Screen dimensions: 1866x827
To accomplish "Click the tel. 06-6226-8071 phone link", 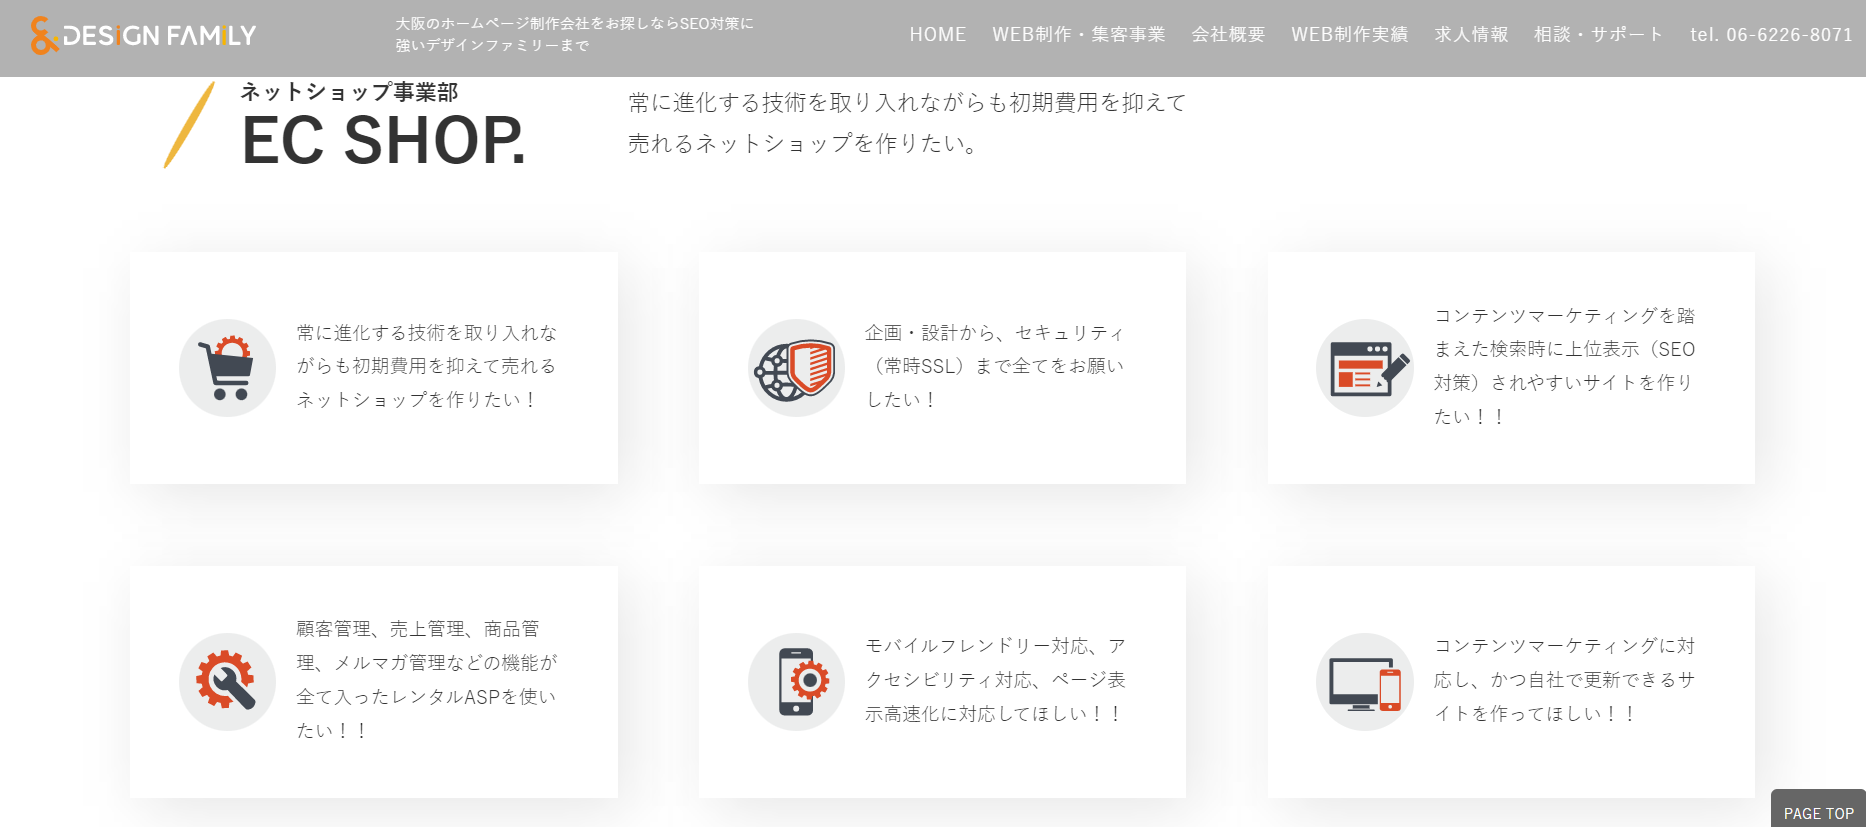I will 1771,35.
